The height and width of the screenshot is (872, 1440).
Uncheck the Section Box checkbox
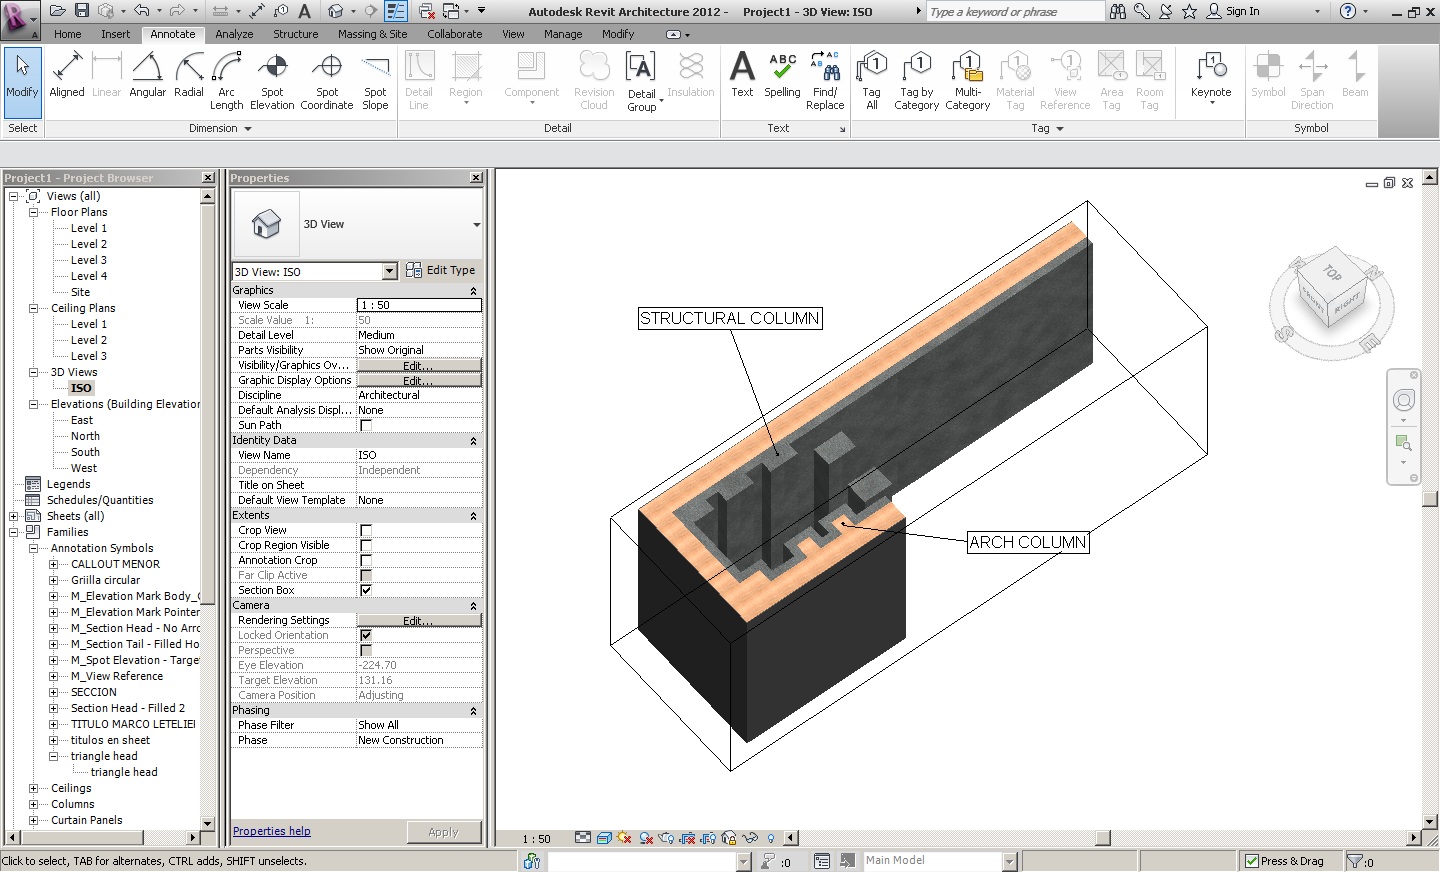point(366,590)
